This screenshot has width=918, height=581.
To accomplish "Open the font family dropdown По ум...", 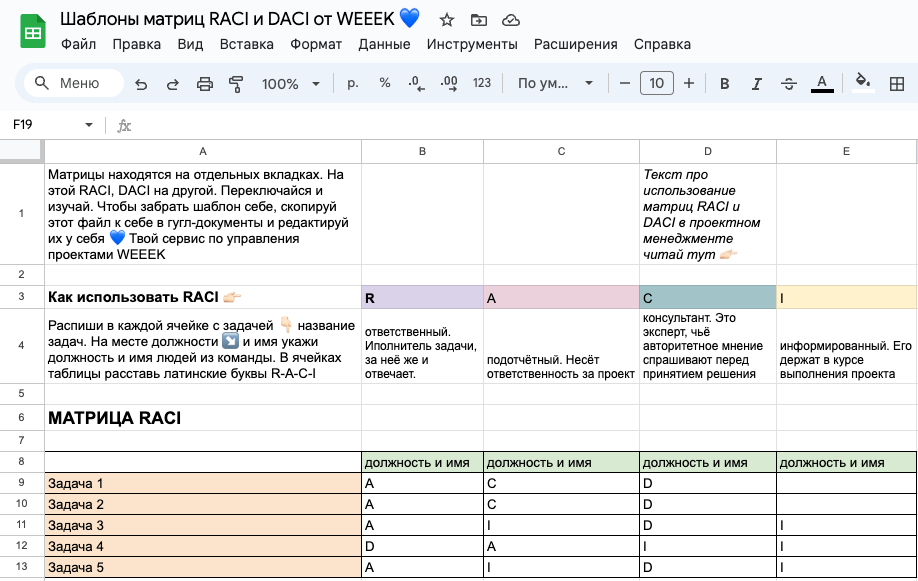I will tap(555, 84).
